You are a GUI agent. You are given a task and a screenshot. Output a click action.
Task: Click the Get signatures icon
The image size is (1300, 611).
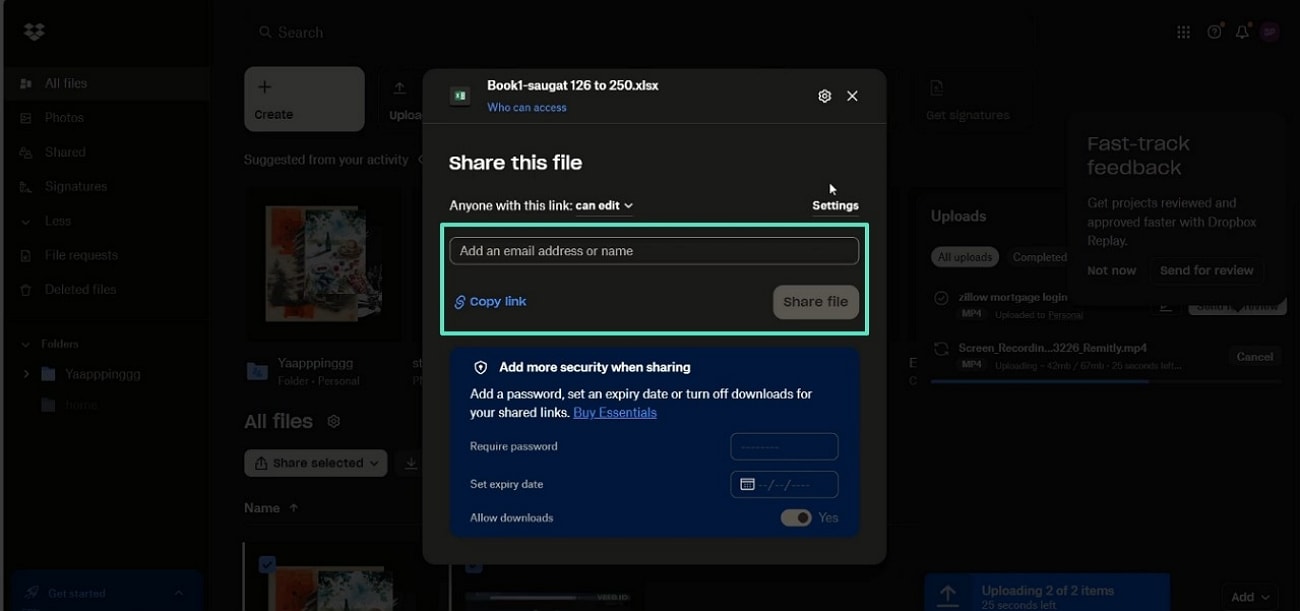936,89
